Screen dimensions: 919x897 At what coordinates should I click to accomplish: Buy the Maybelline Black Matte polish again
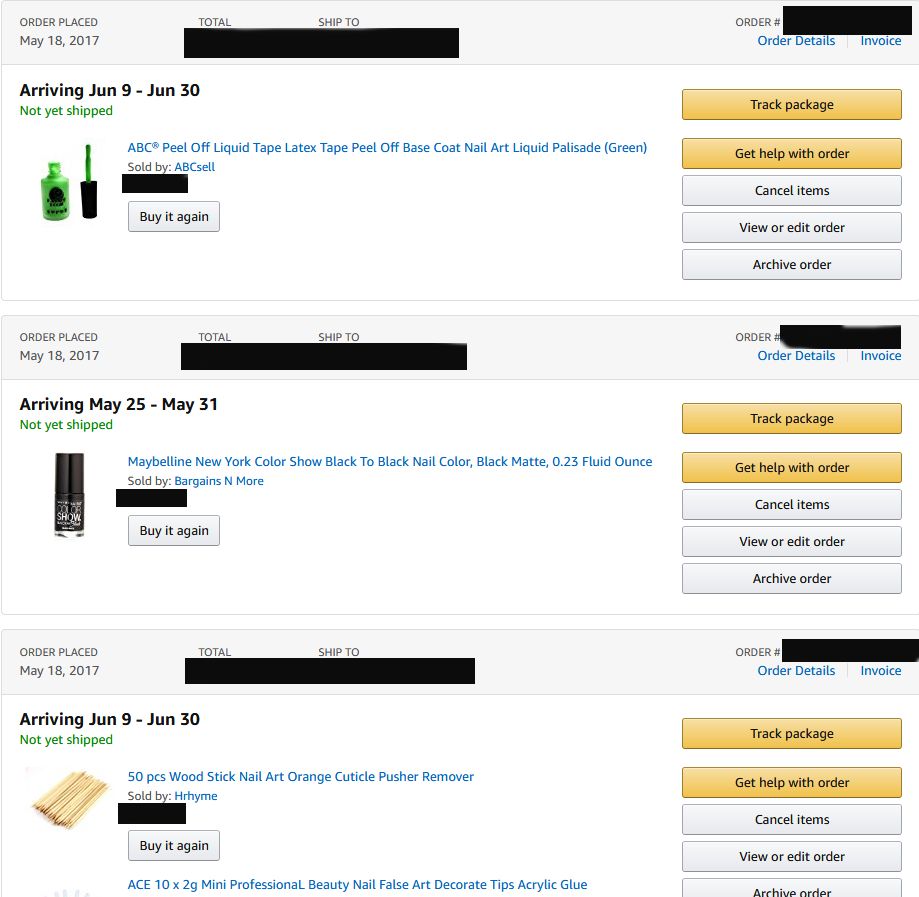click(174, 531)
